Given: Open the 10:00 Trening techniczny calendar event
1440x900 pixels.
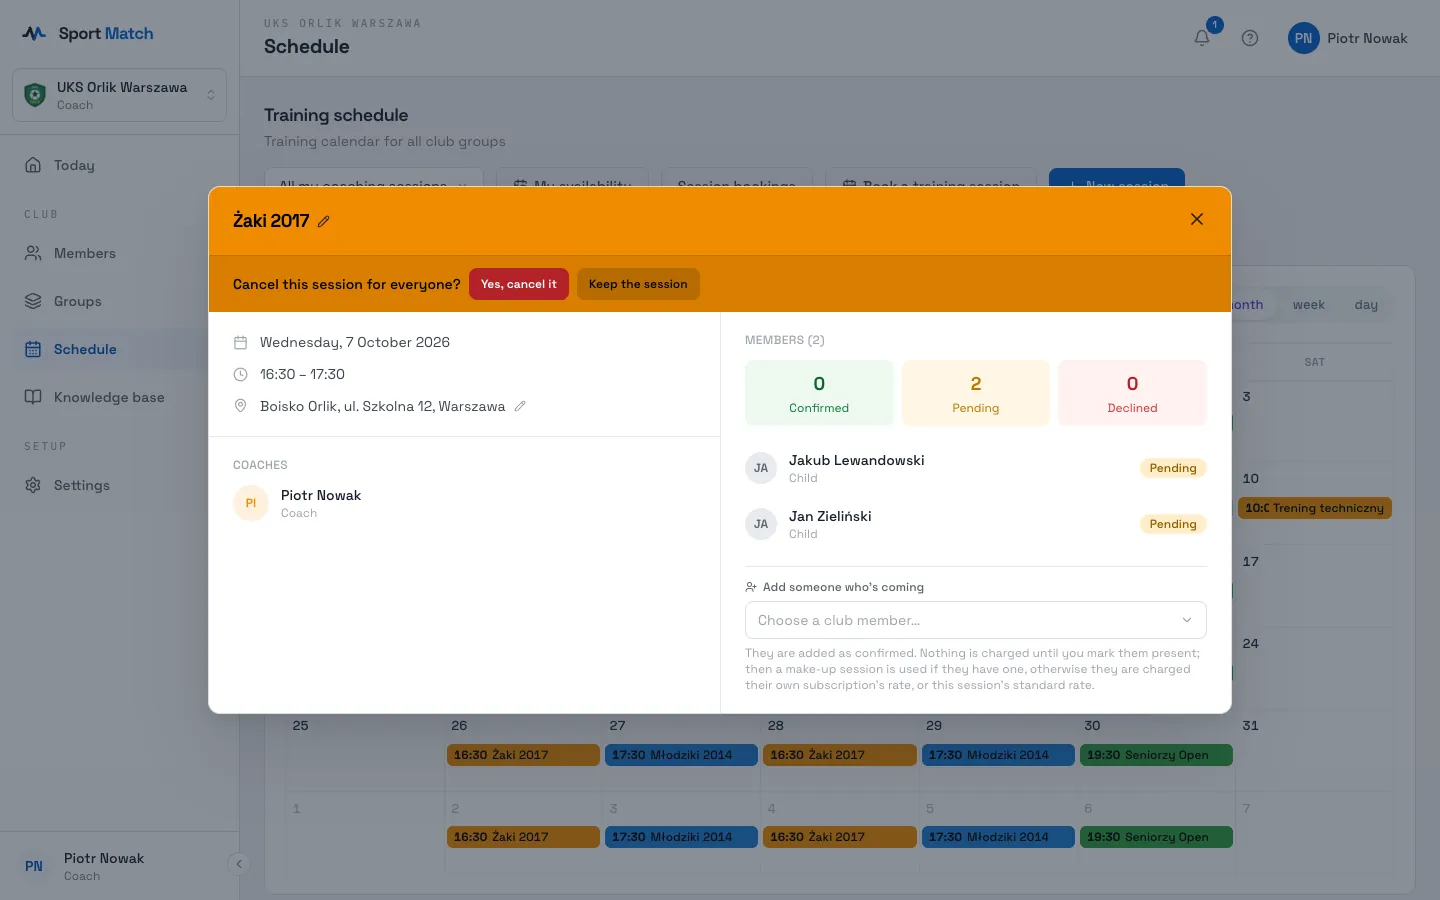Looking at the screenshot, I should 1314,508.
